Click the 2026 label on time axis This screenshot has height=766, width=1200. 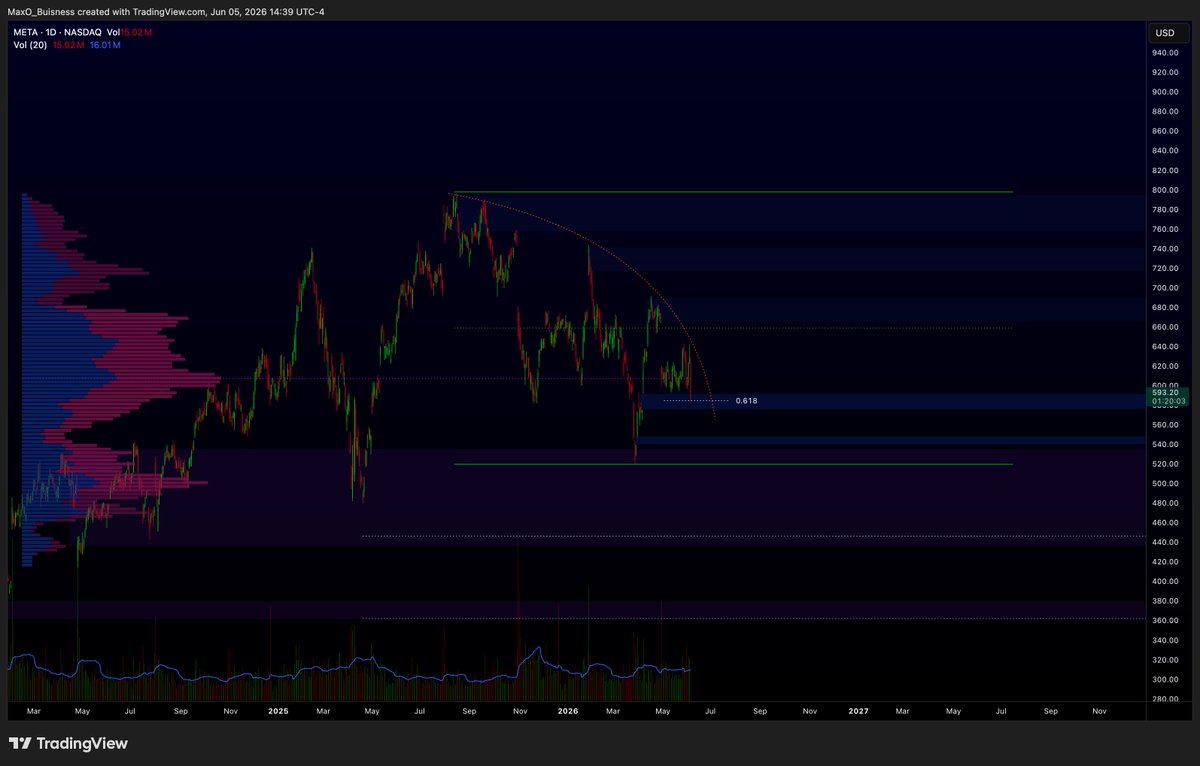tap(568, 711)
